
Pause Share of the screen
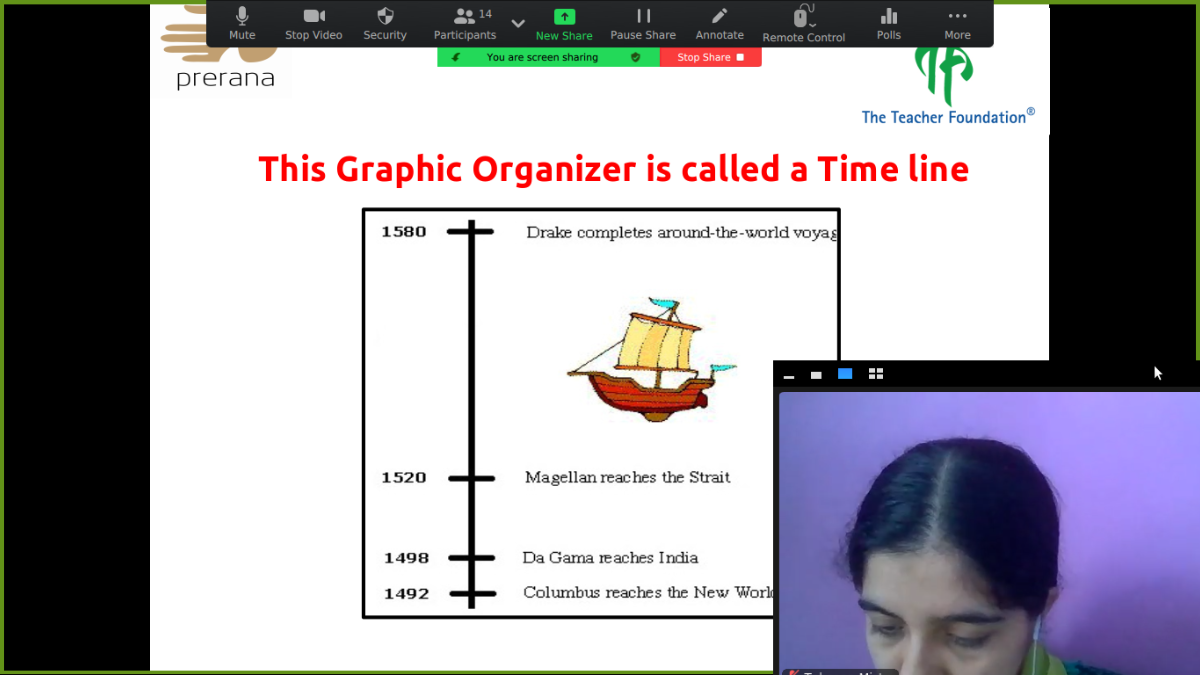[643, 23]
